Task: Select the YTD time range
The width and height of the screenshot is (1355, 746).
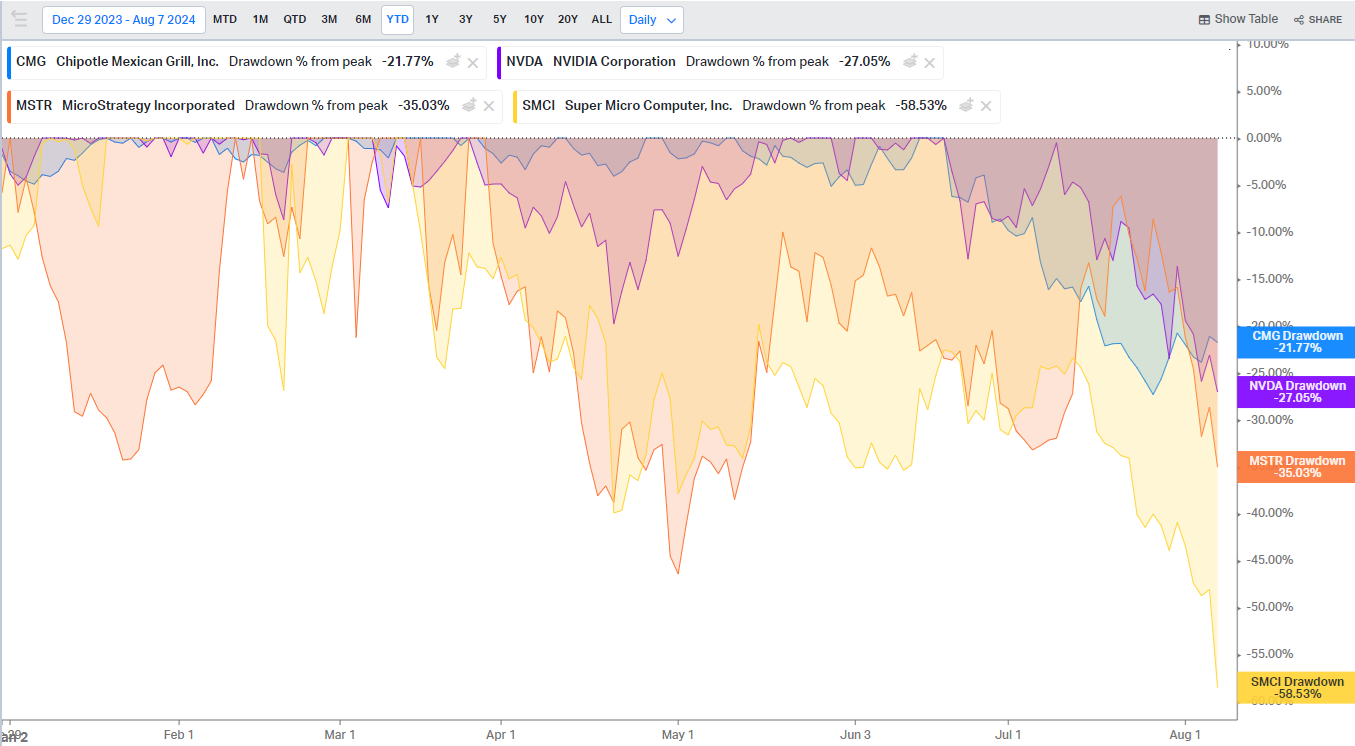Action: point(398,20)
